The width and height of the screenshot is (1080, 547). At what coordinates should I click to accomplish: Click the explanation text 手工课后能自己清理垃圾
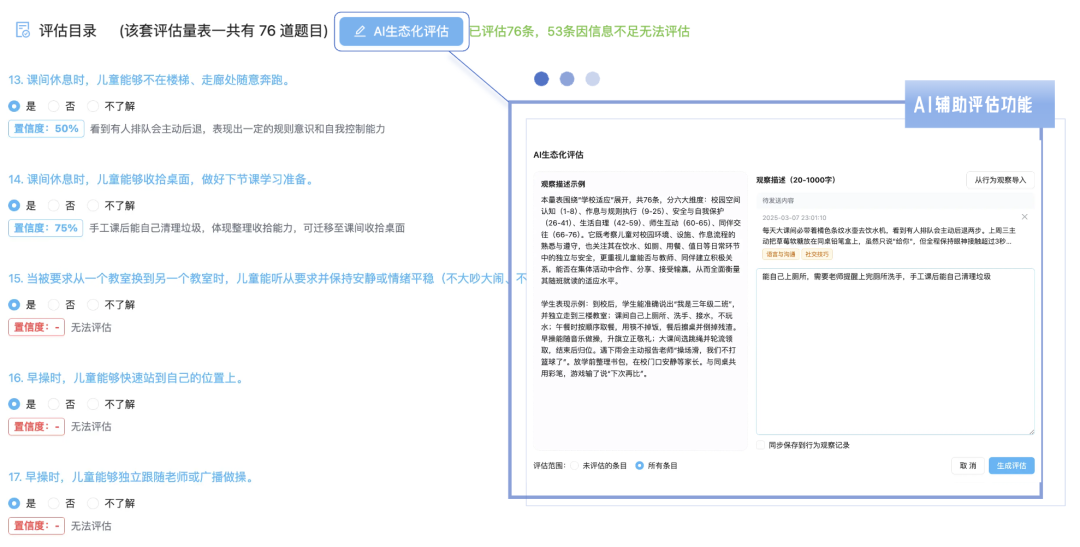point(247,228)
